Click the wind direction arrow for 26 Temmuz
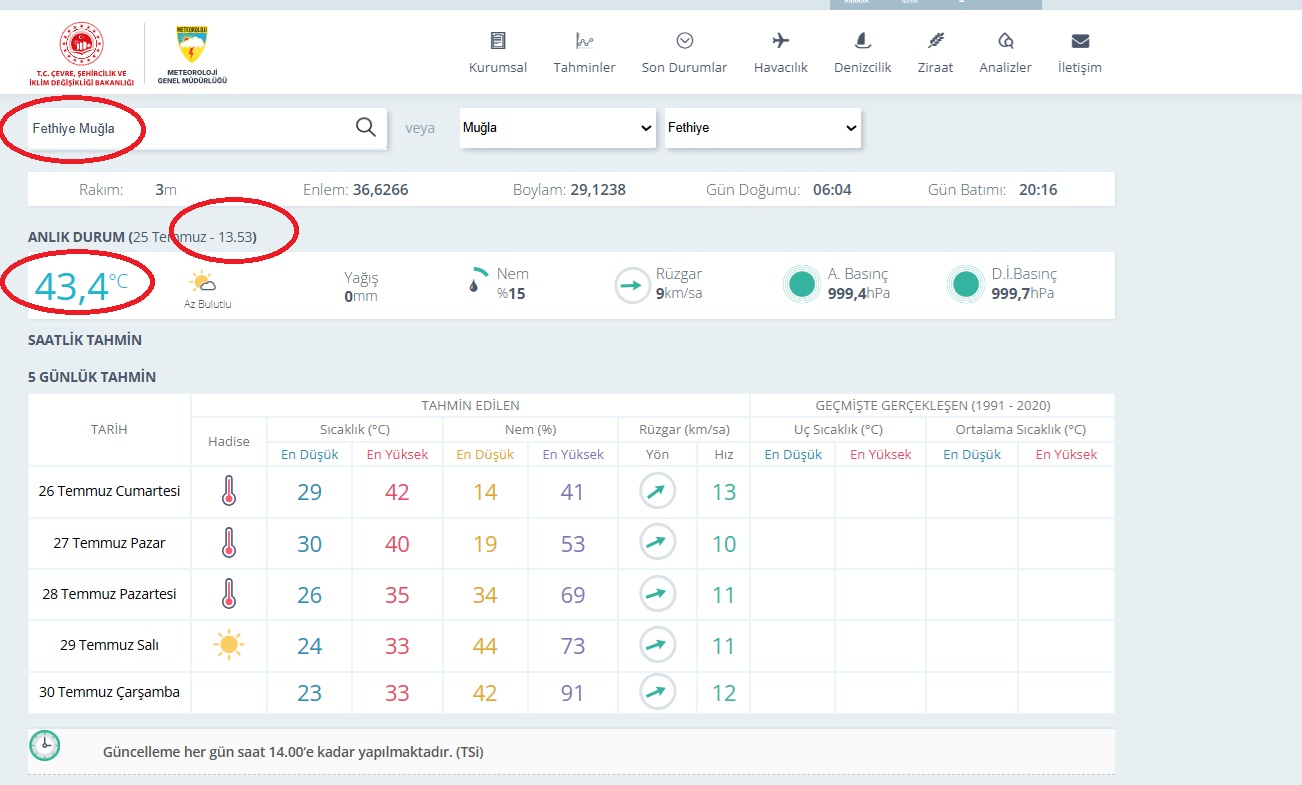 click(657, 491)
